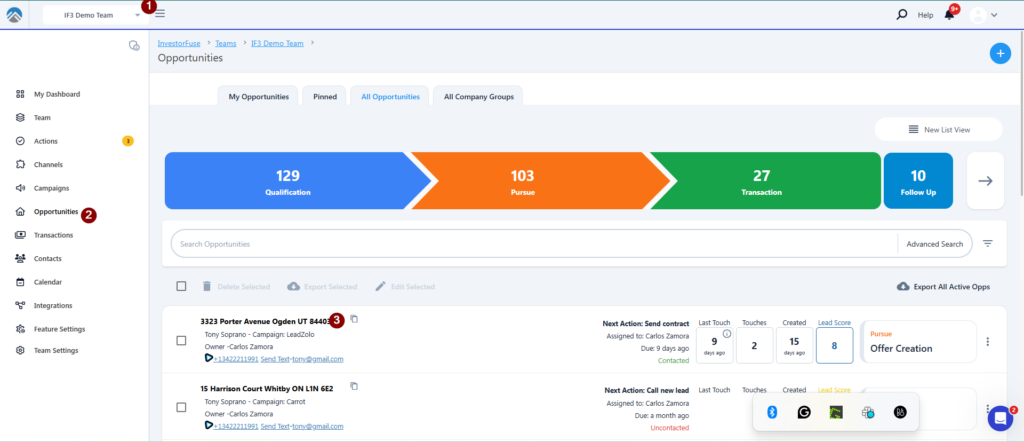Click the InvestorFuse mountain logo
The width and height of the screenshot is (1024, 442).
(14, 14)
